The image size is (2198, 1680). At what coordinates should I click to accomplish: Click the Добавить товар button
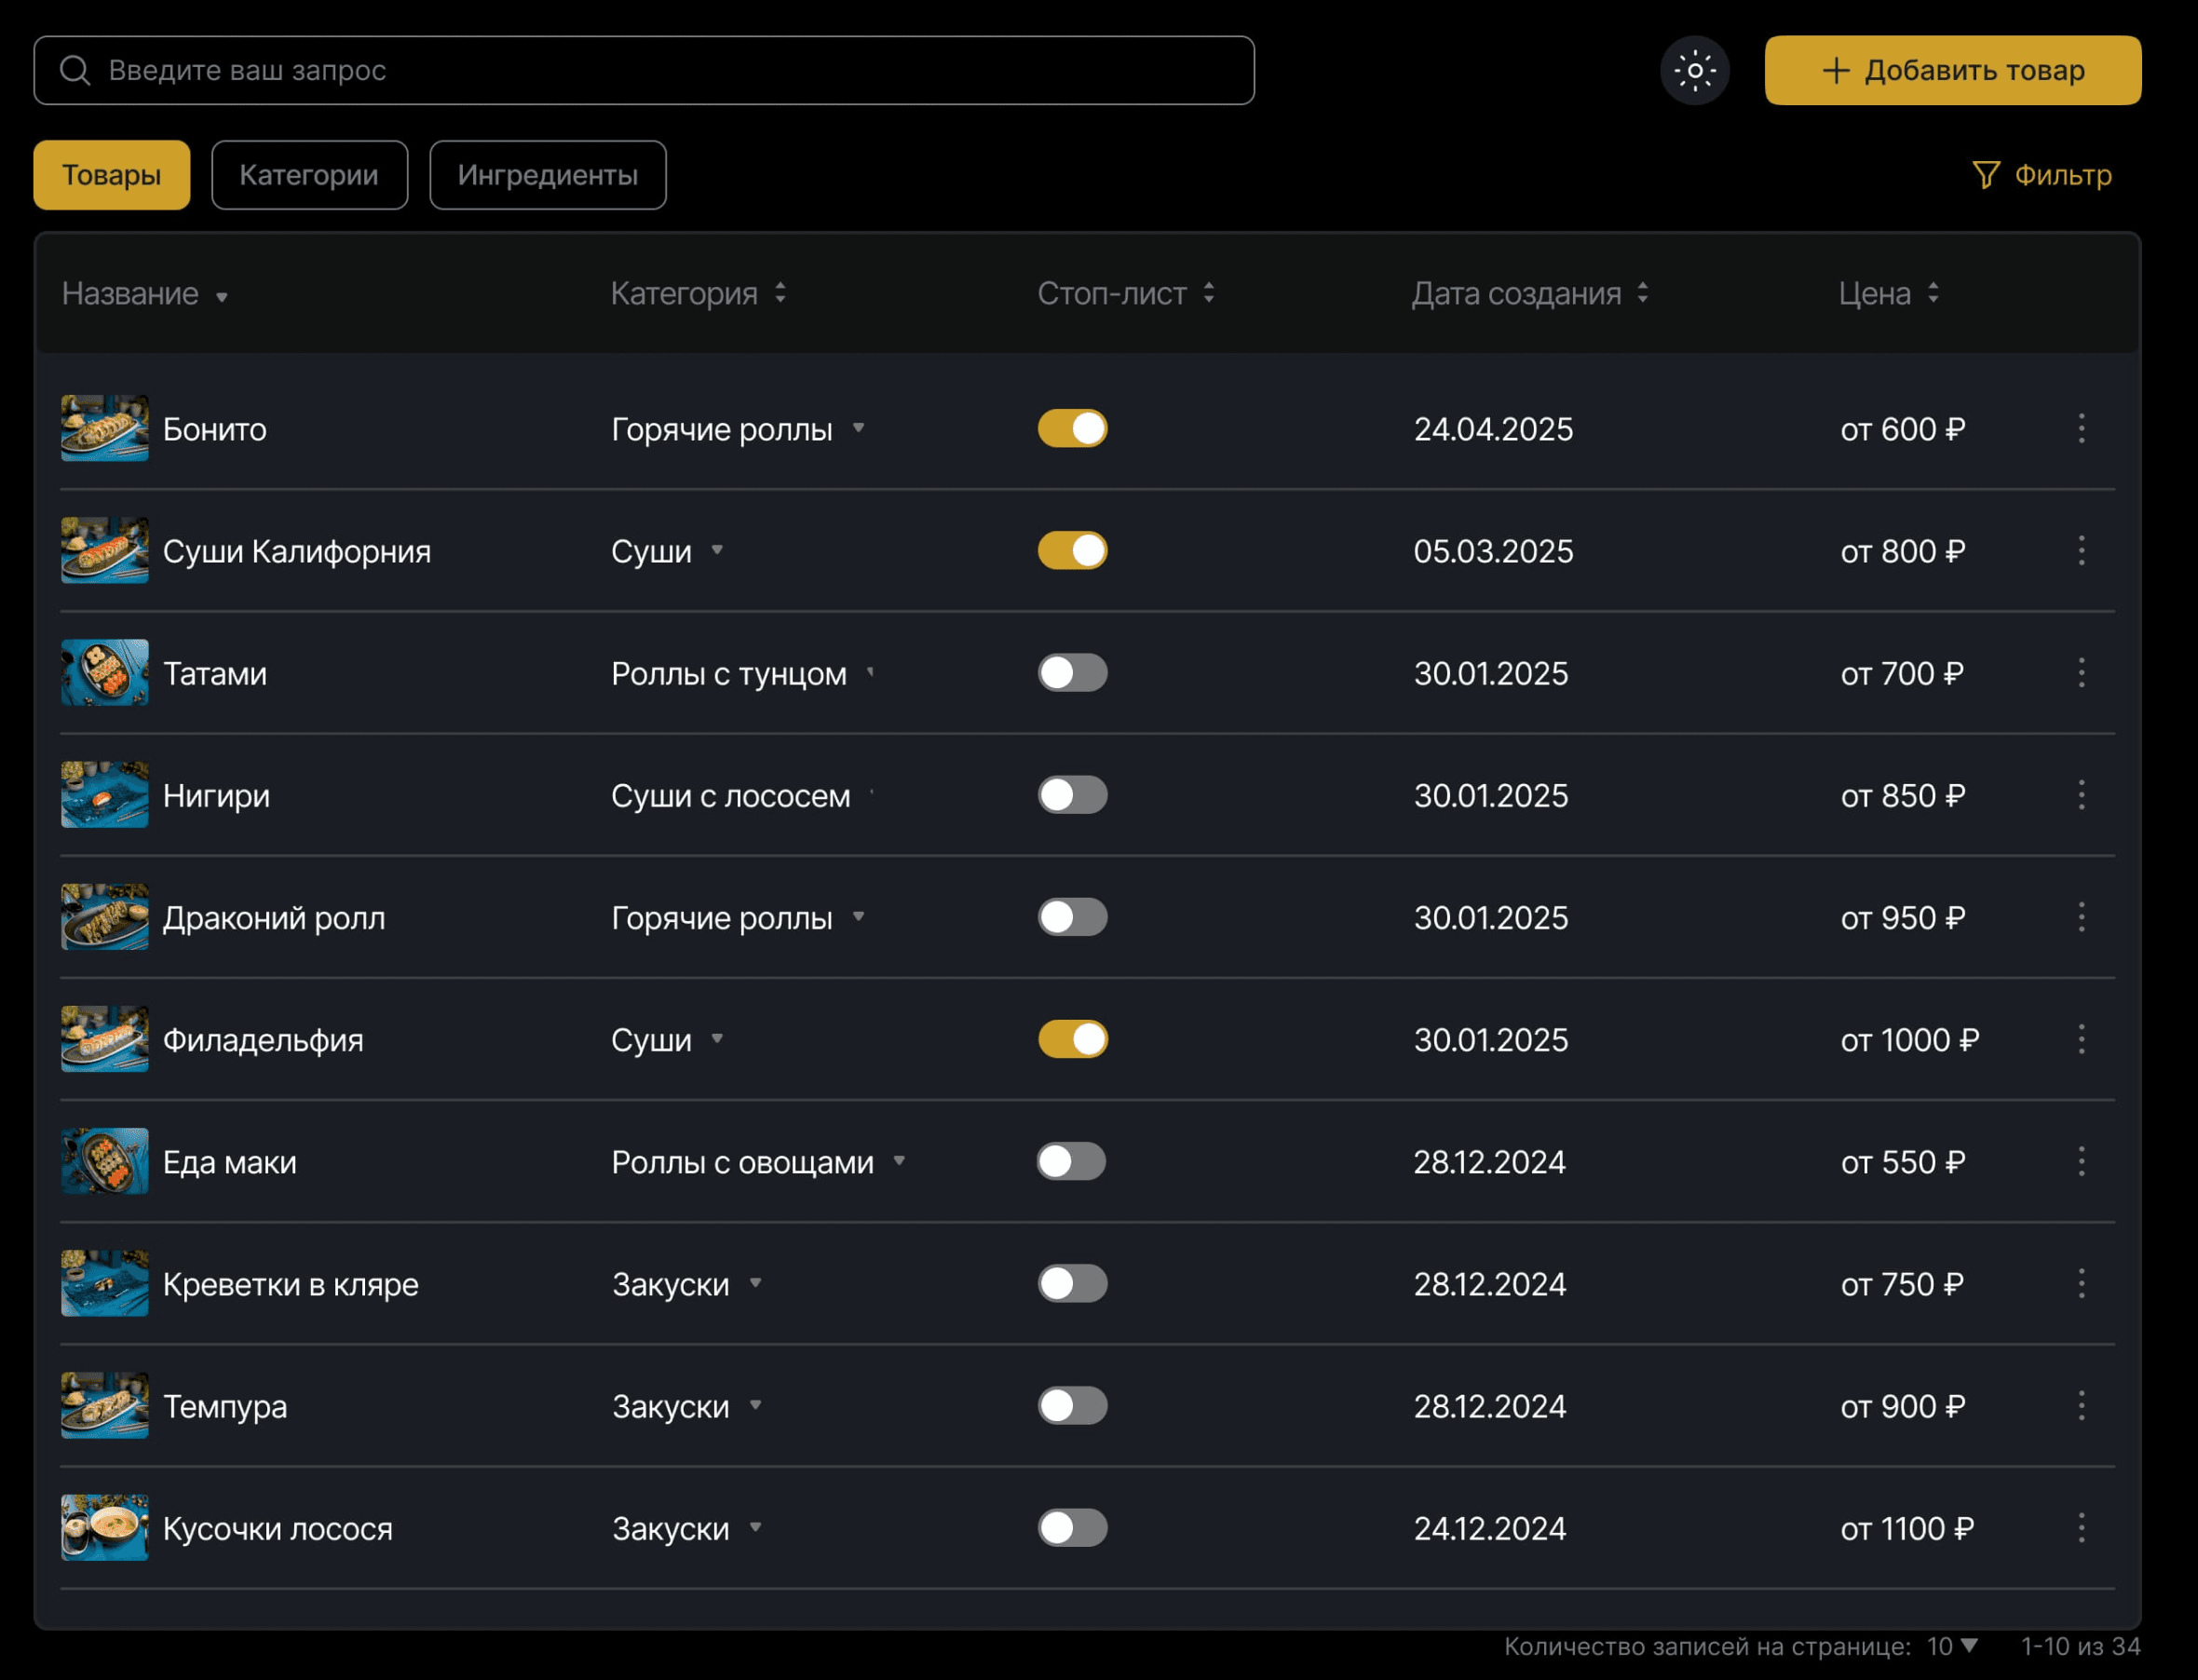tap(1952, 71)
